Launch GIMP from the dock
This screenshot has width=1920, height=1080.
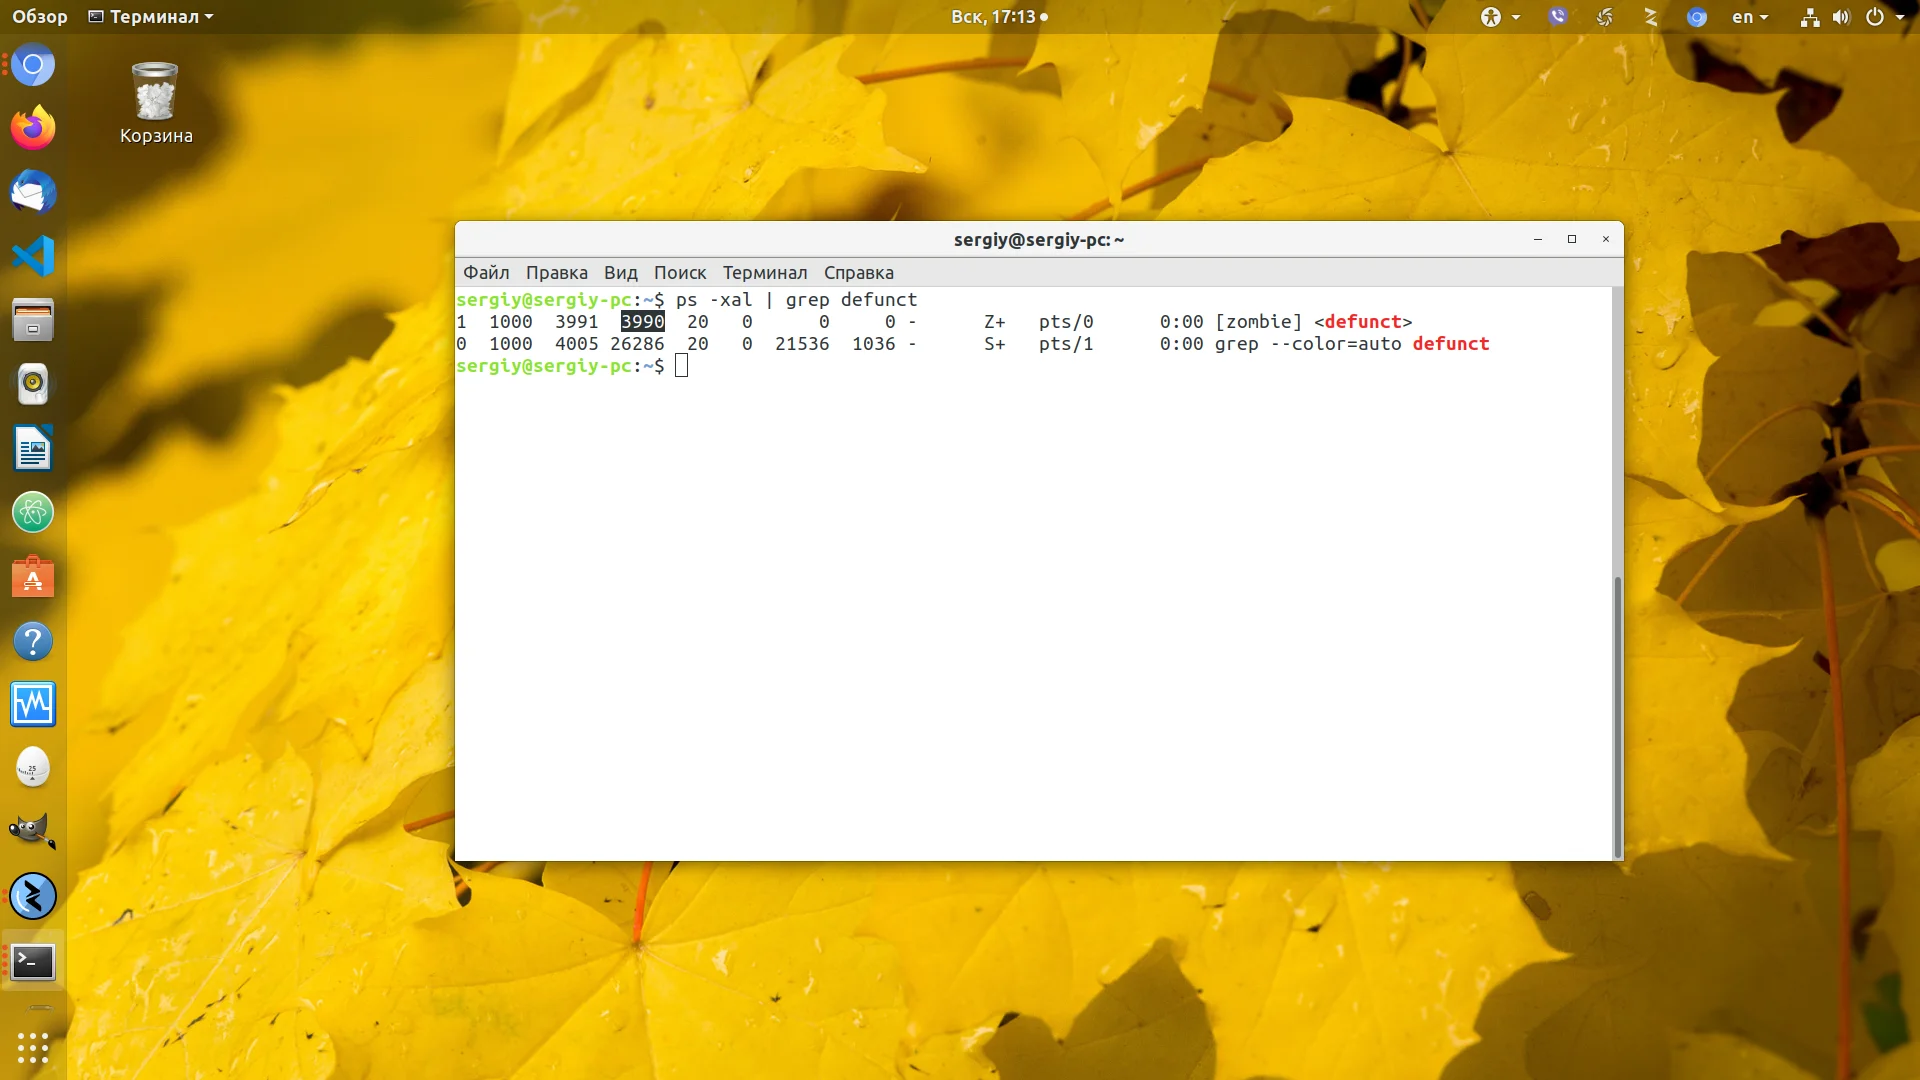pos(33,831)
